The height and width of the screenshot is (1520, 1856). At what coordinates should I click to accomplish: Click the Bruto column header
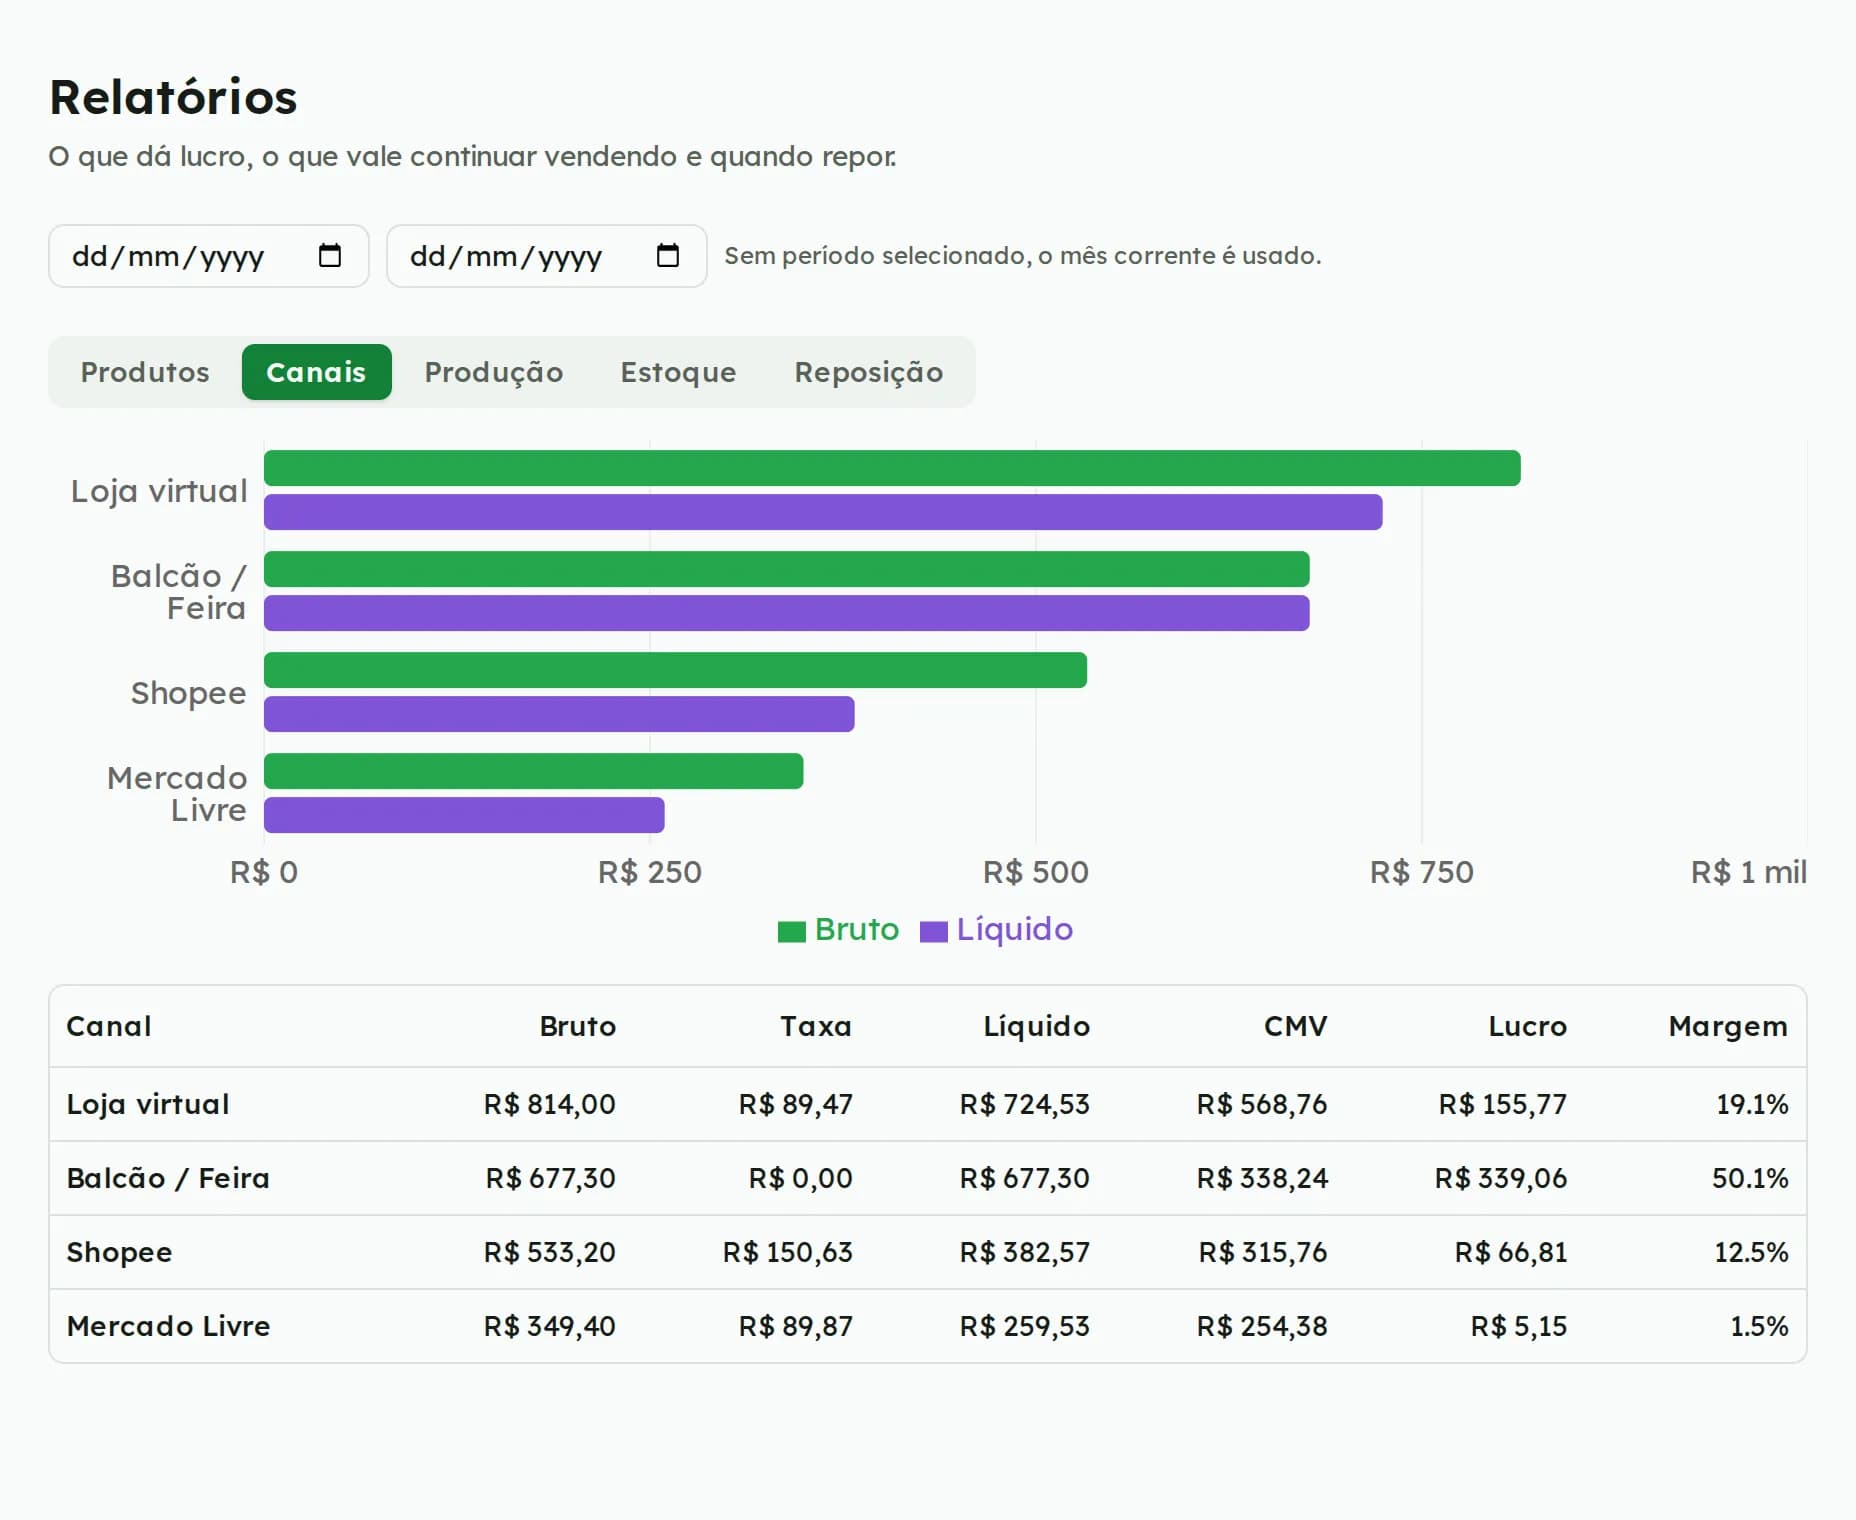click(x=578, y=1026)
